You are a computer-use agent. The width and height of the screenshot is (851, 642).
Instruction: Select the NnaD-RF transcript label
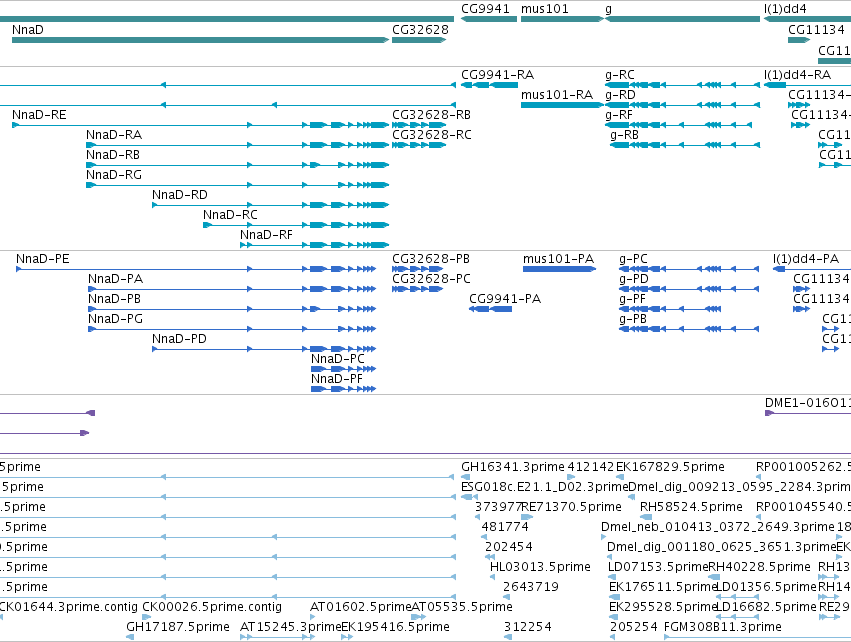click(266, 236)
